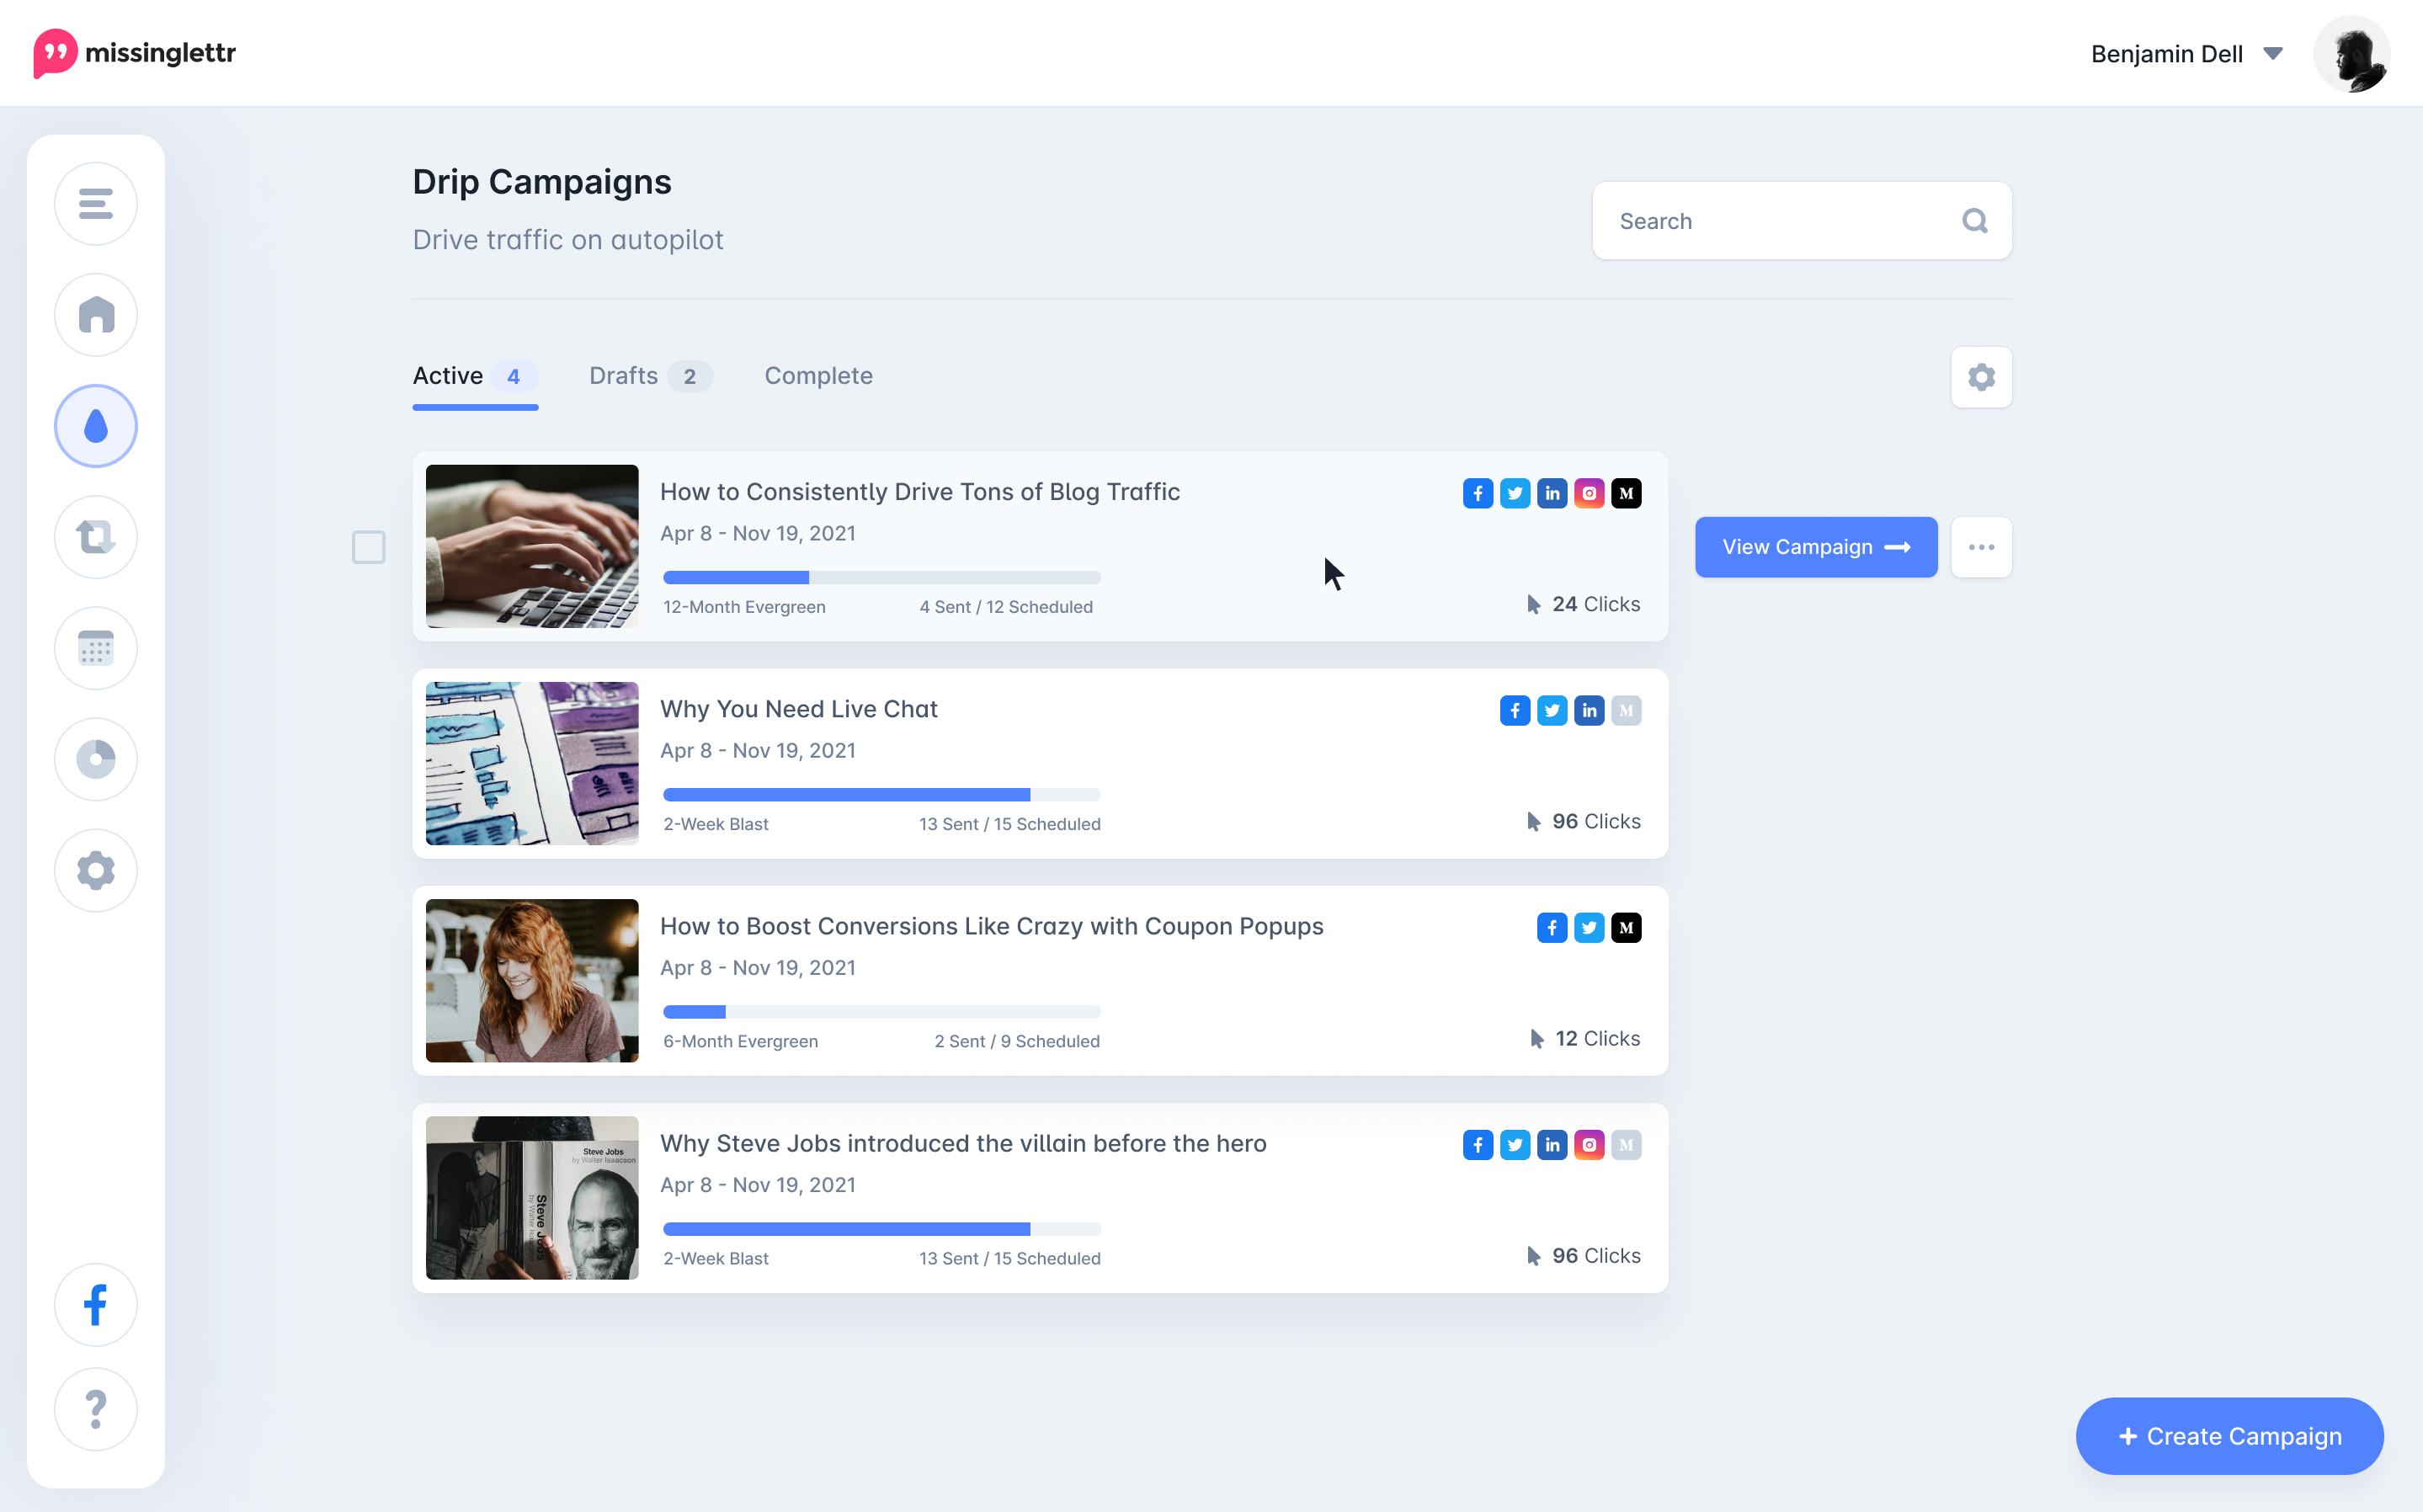This screenshot has width=2423, height=1512.
Task: Switch to the Complete tab
Action: pyautogui.click(x=818, y=376)
